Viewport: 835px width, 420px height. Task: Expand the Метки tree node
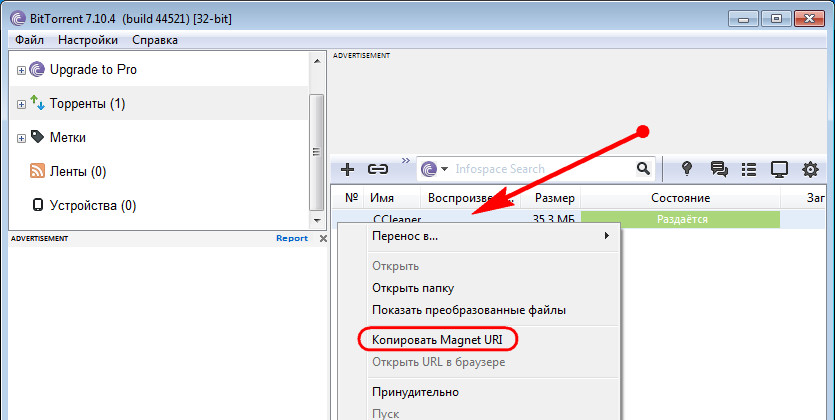click(21, 138)
